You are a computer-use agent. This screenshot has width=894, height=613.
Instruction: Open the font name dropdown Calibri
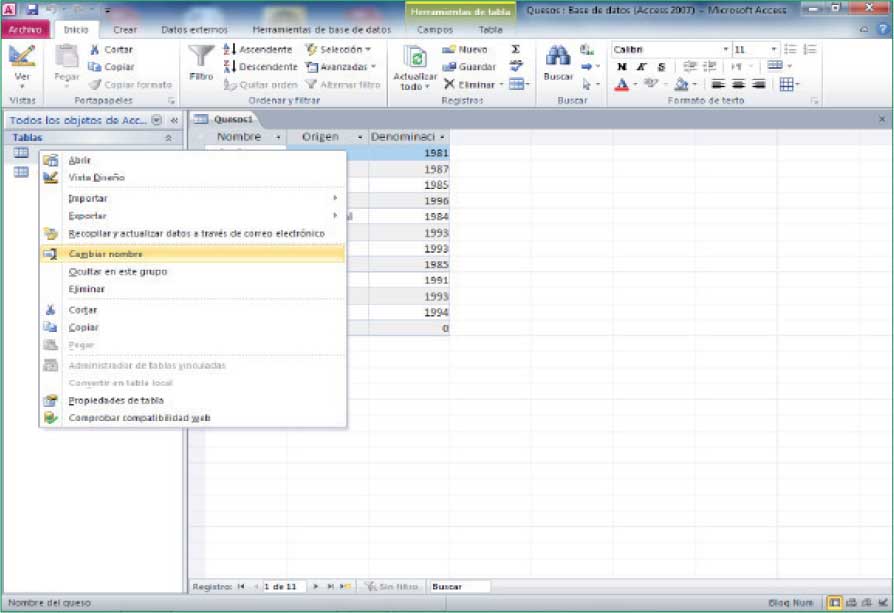coord(668,49)
